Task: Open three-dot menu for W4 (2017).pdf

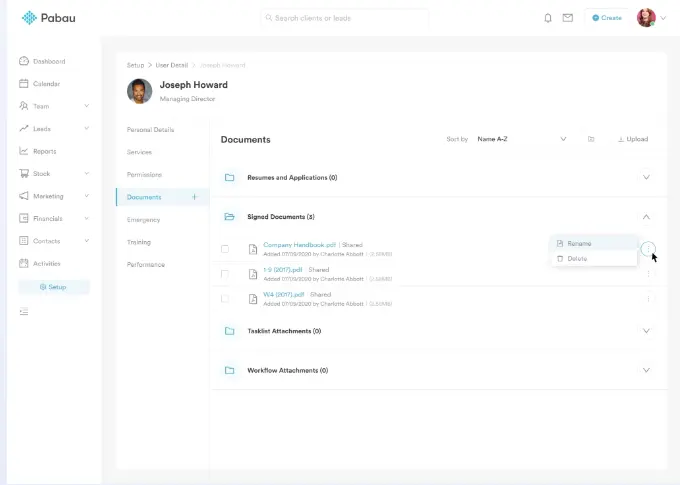Action: point(648,298)
